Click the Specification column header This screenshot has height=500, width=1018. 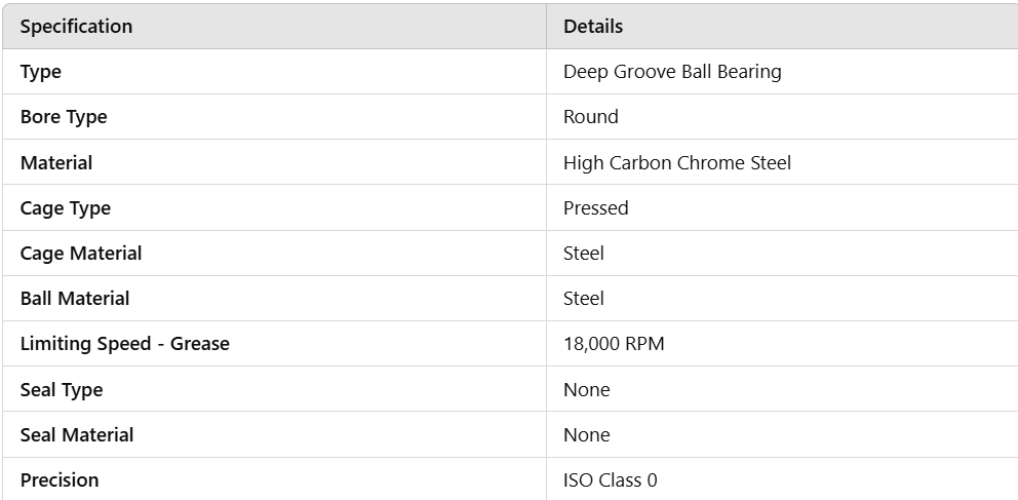click(x=78, y=27)
